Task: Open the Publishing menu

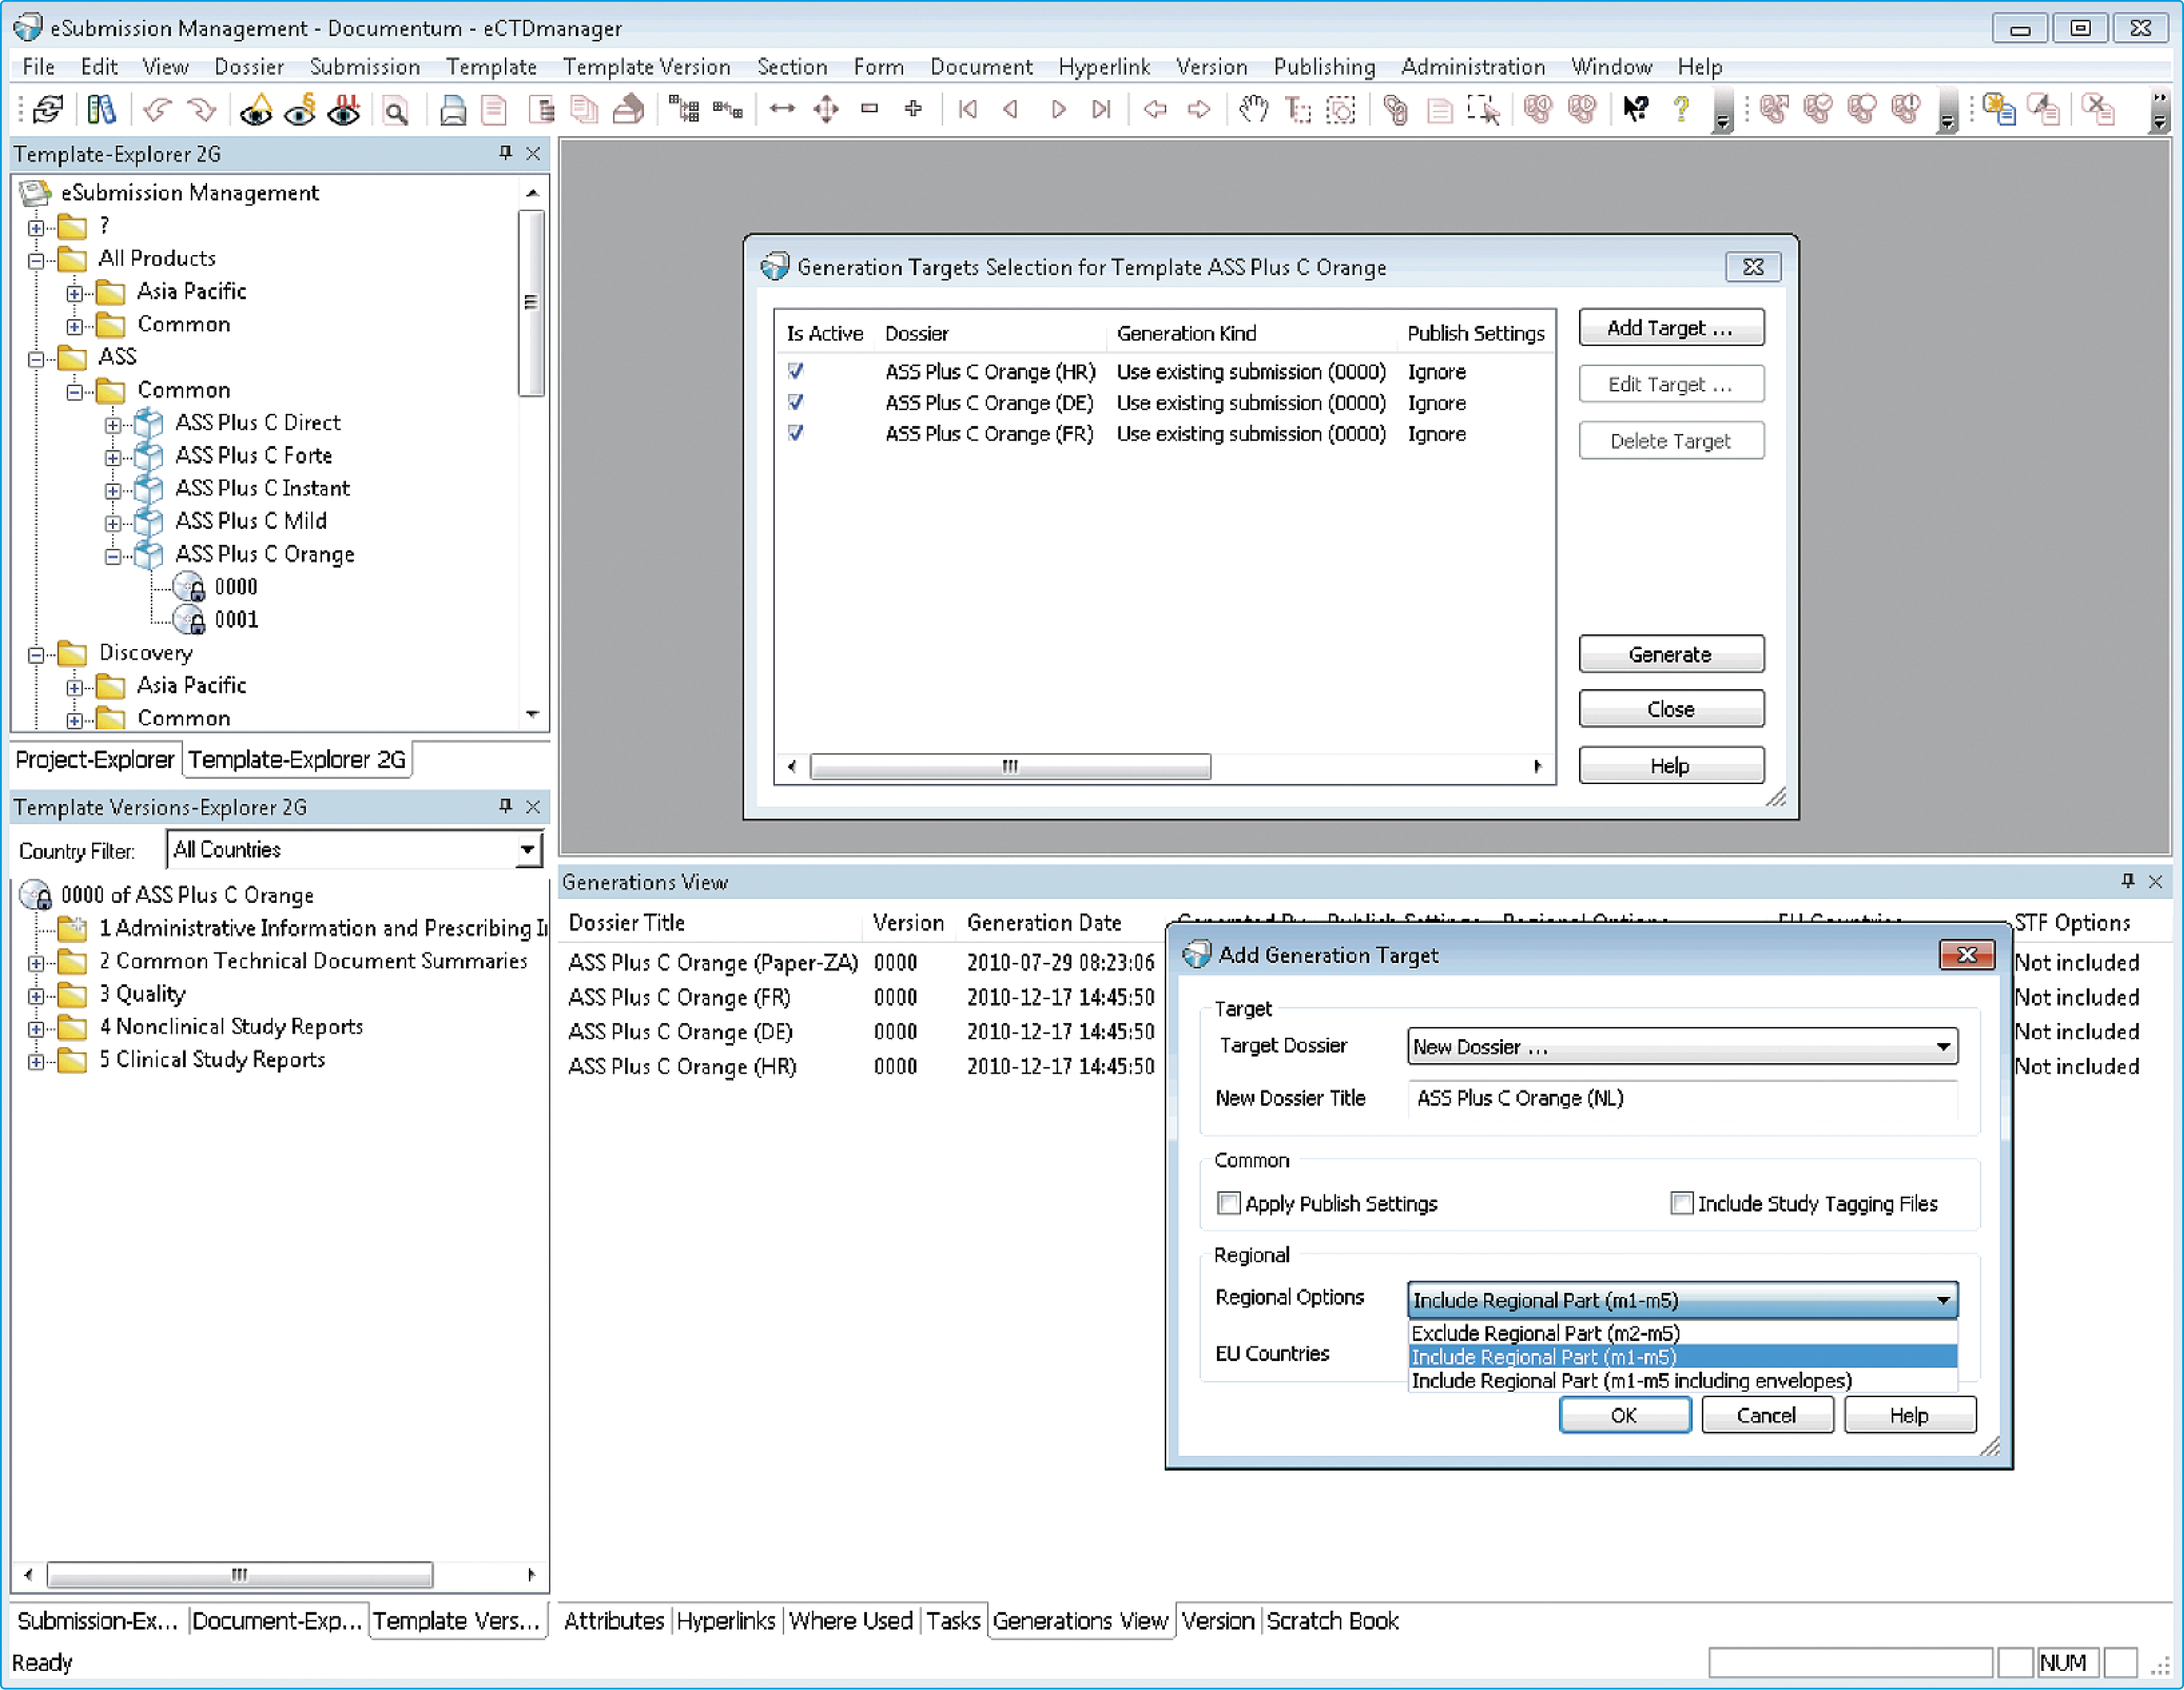Action: click(x=1323, y=66)
